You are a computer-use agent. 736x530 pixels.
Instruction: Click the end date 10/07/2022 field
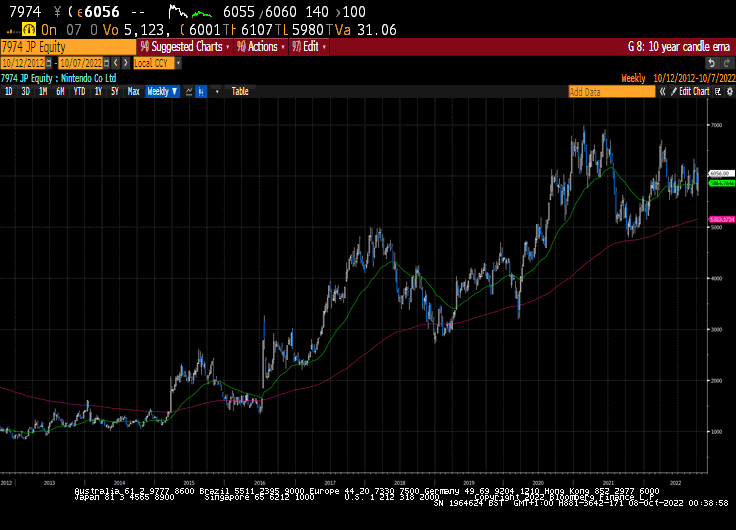[81, 63]
